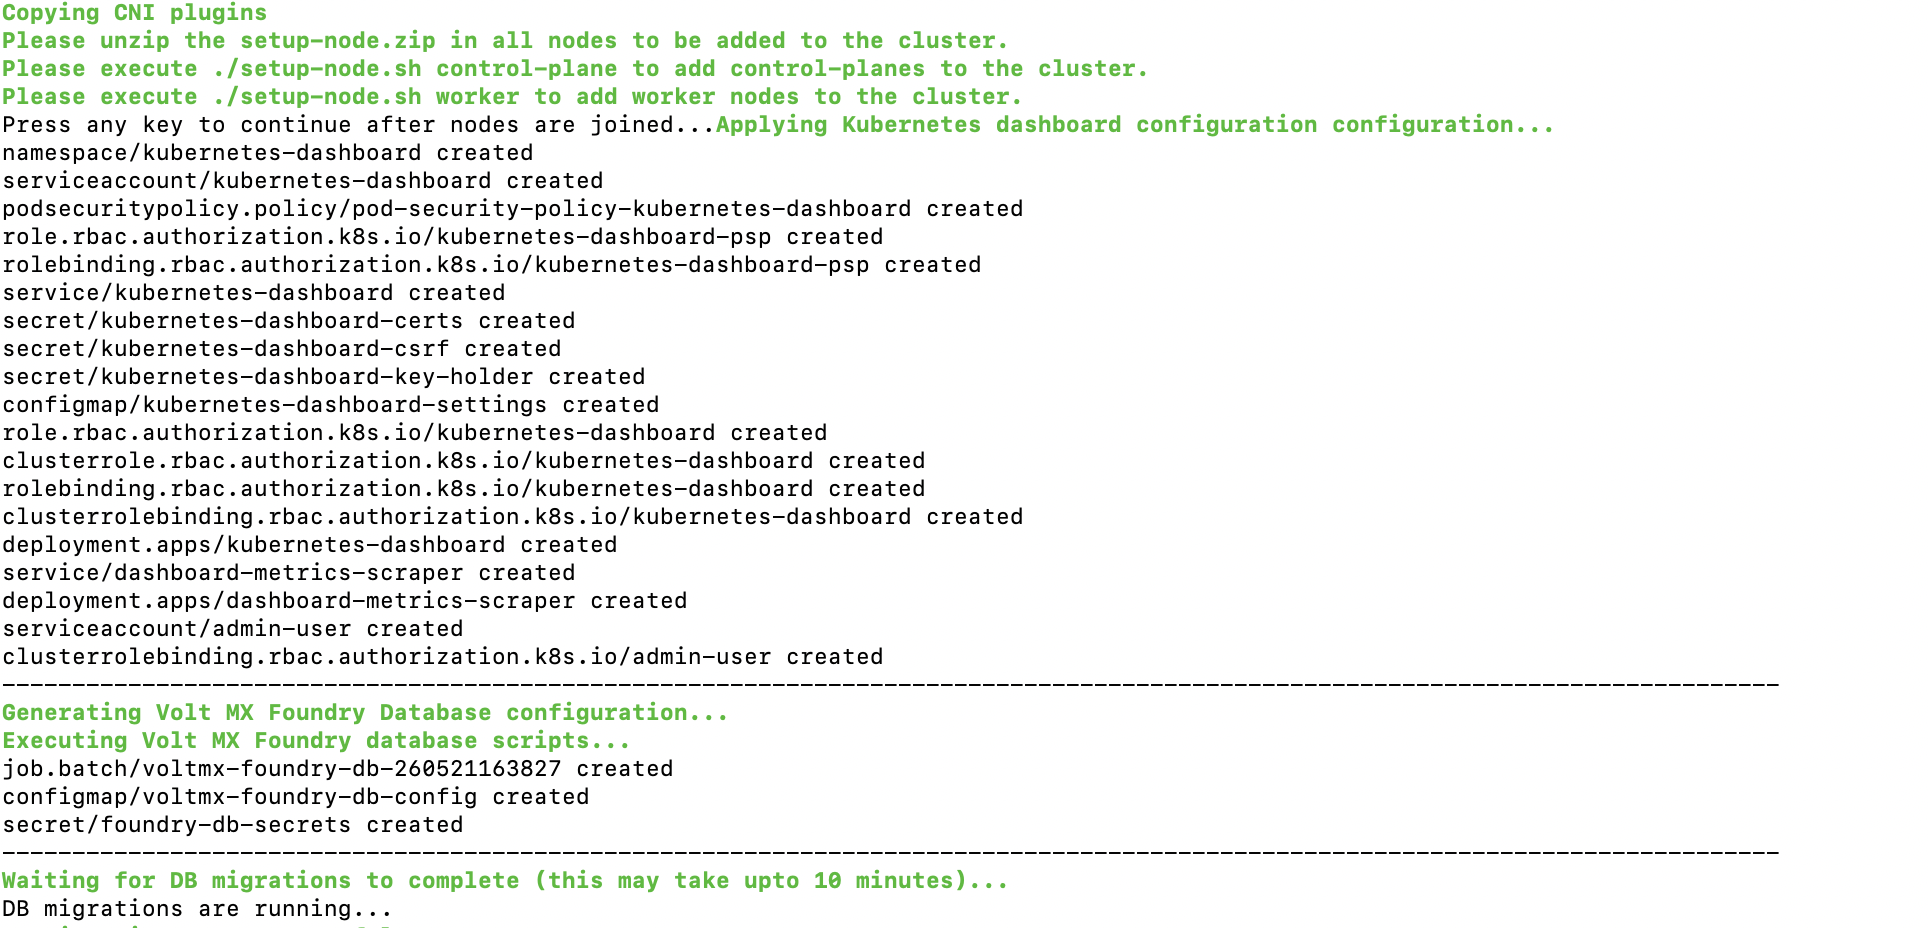
Task: Click 'Waiting for DB migrations to complete' line
Action: 504,881
